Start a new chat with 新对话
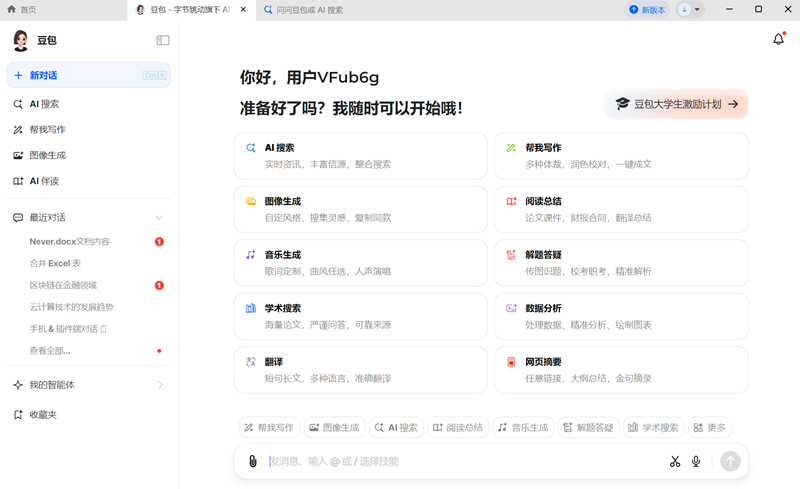This screenshot has height=489, width=800. click(x=88, y=75)
